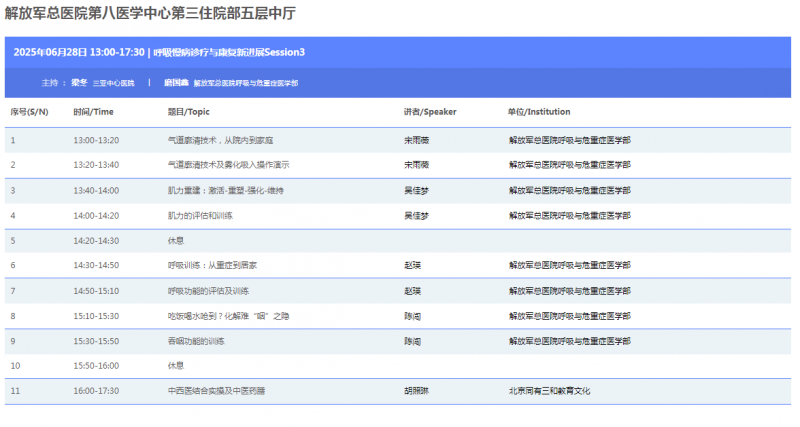The height and width of the screenshot is (427, 800).
Task: Select time cell 13:00-13:20
Action: point(96,140)
